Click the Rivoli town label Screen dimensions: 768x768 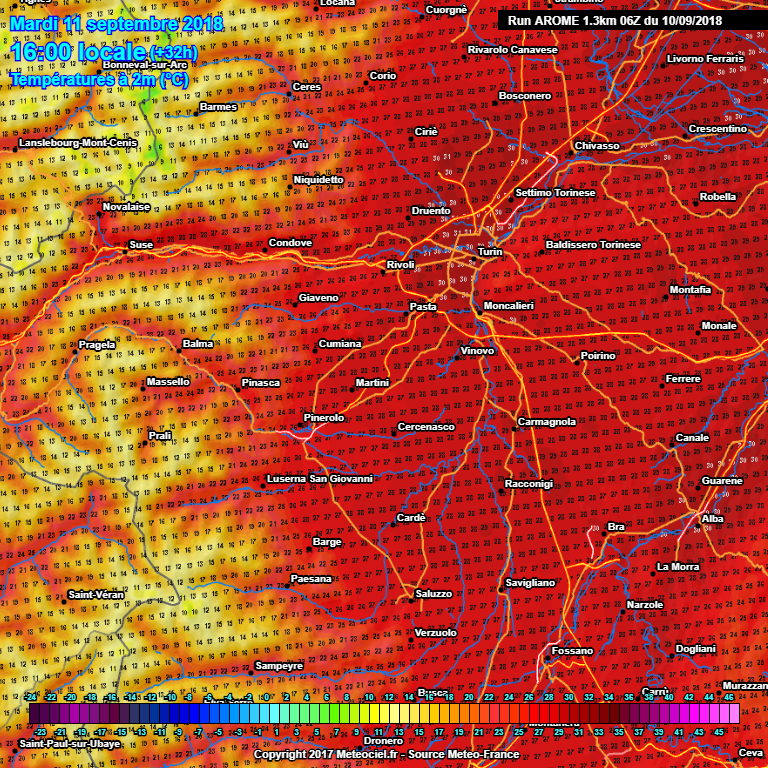pos(401,264)
